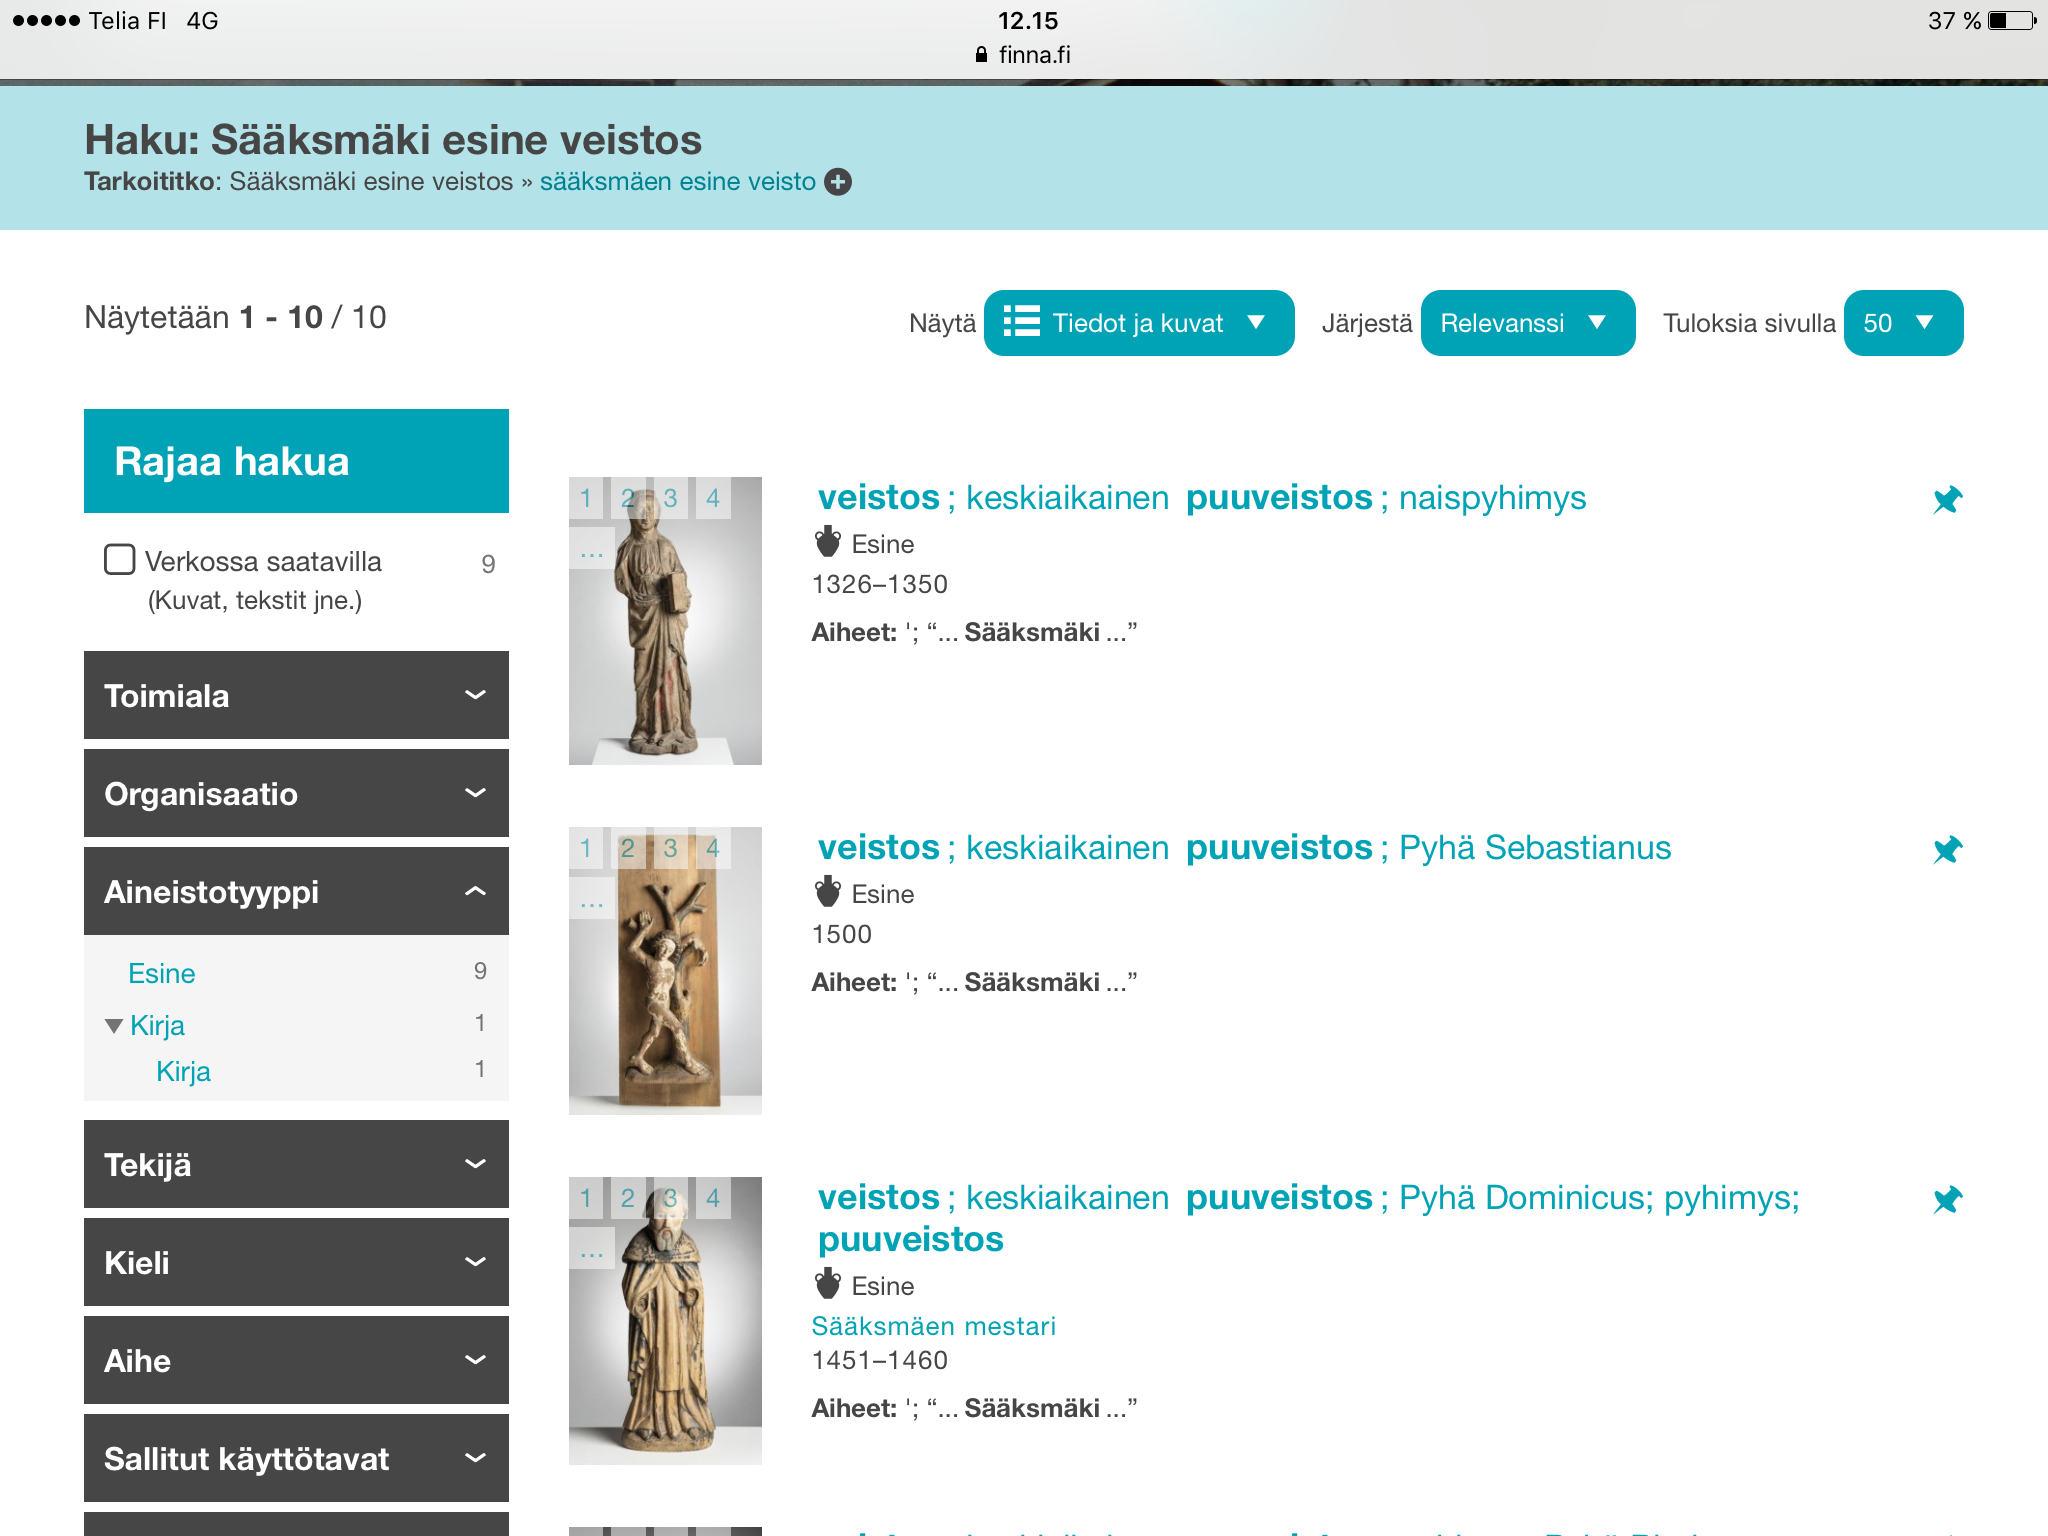Collapse the Aineistotyyppi facet panel
This screenshot has width=2048, height=1536.
pyautogui.click(x=296, y=891)
